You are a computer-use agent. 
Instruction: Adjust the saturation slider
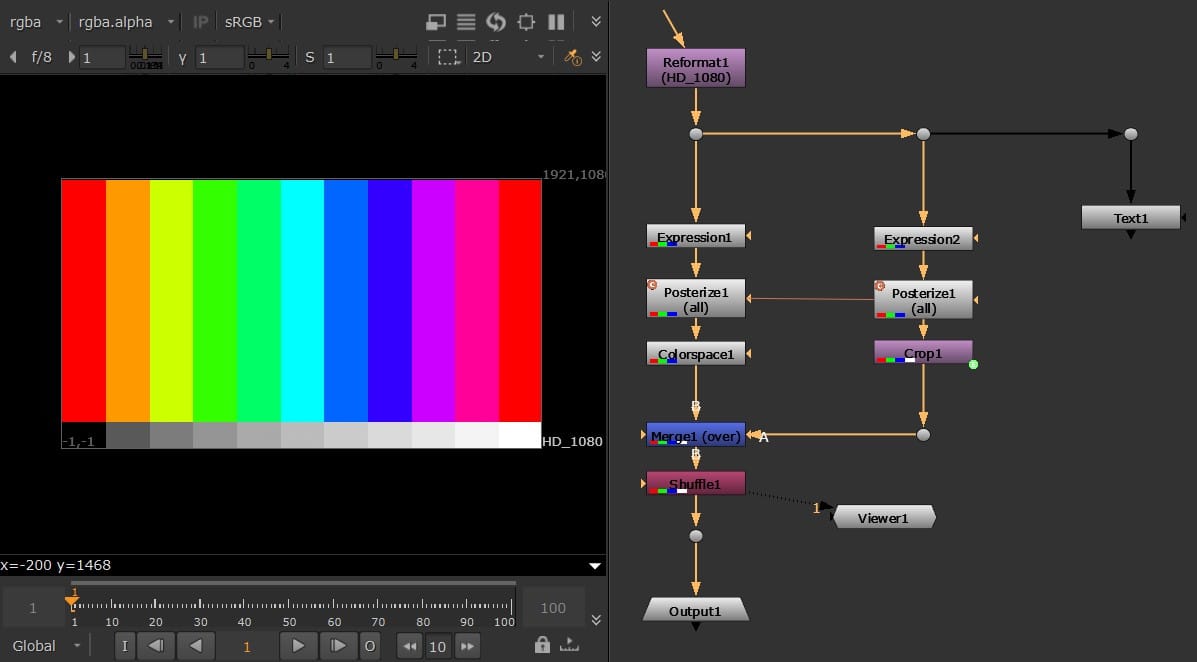pos(396,56)
